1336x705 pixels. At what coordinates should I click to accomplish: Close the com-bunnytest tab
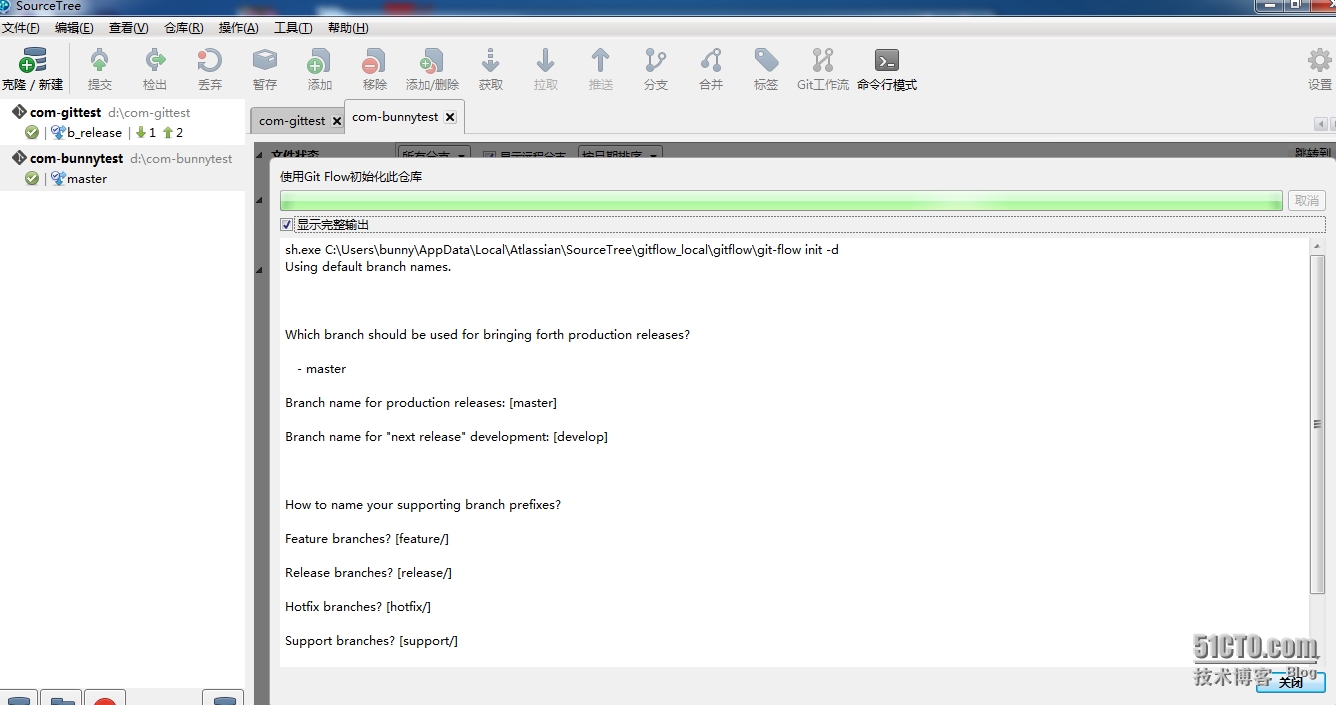tap(450, 117)
